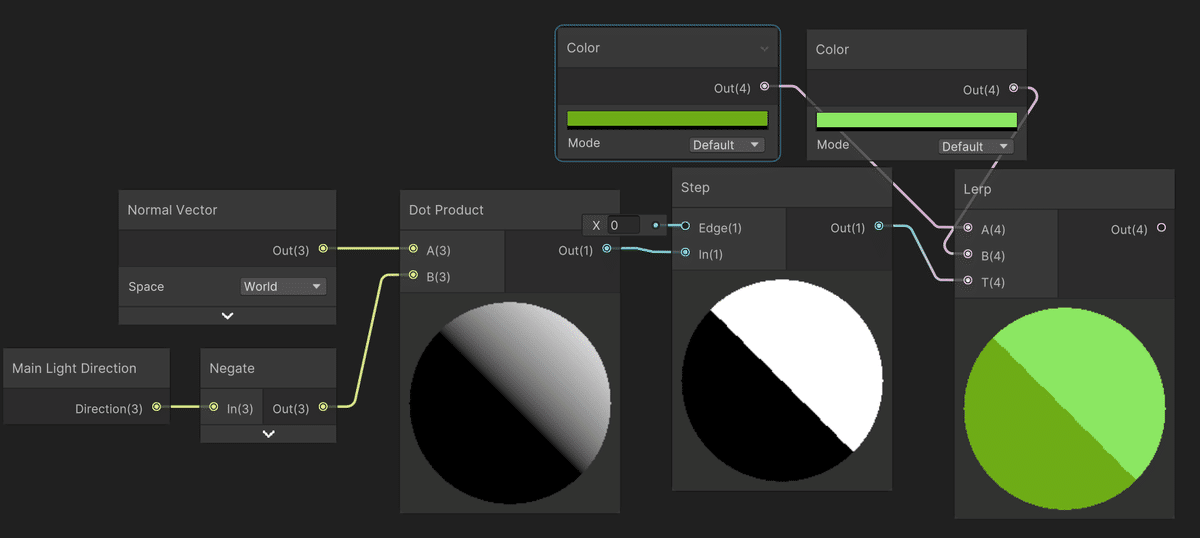This screenshot has width=1200, height=538.
Task: Click the Normal Vector Out(3) output port
Action: tap(323, 248)
